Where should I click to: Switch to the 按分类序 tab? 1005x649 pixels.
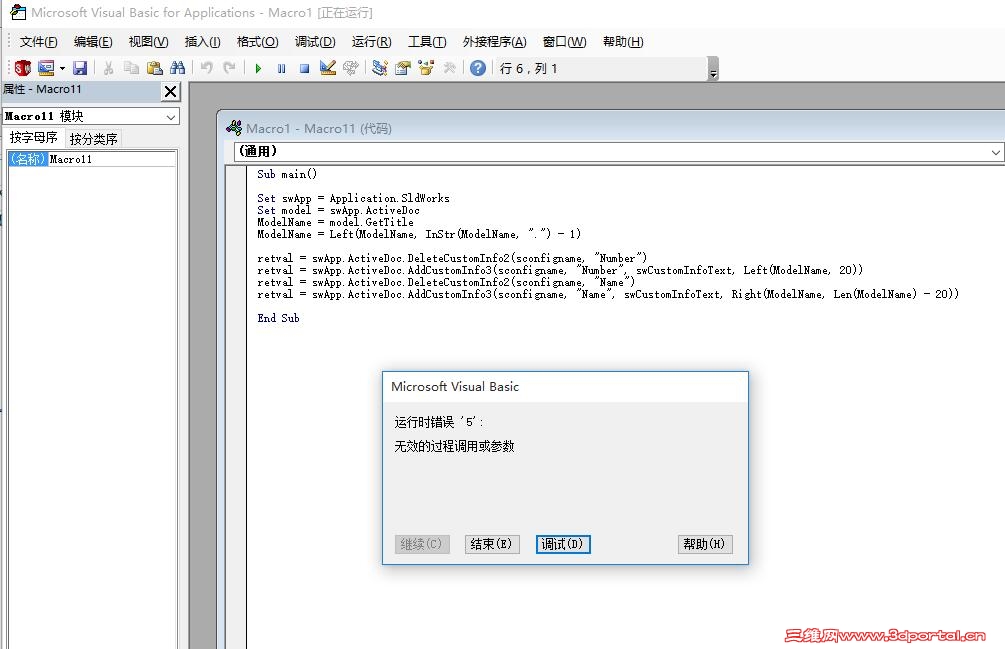[93, 138]
